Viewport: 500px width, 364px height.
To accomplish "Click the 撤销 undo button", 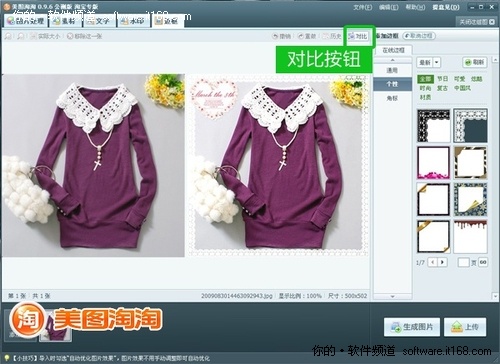I will coord(282,36).
